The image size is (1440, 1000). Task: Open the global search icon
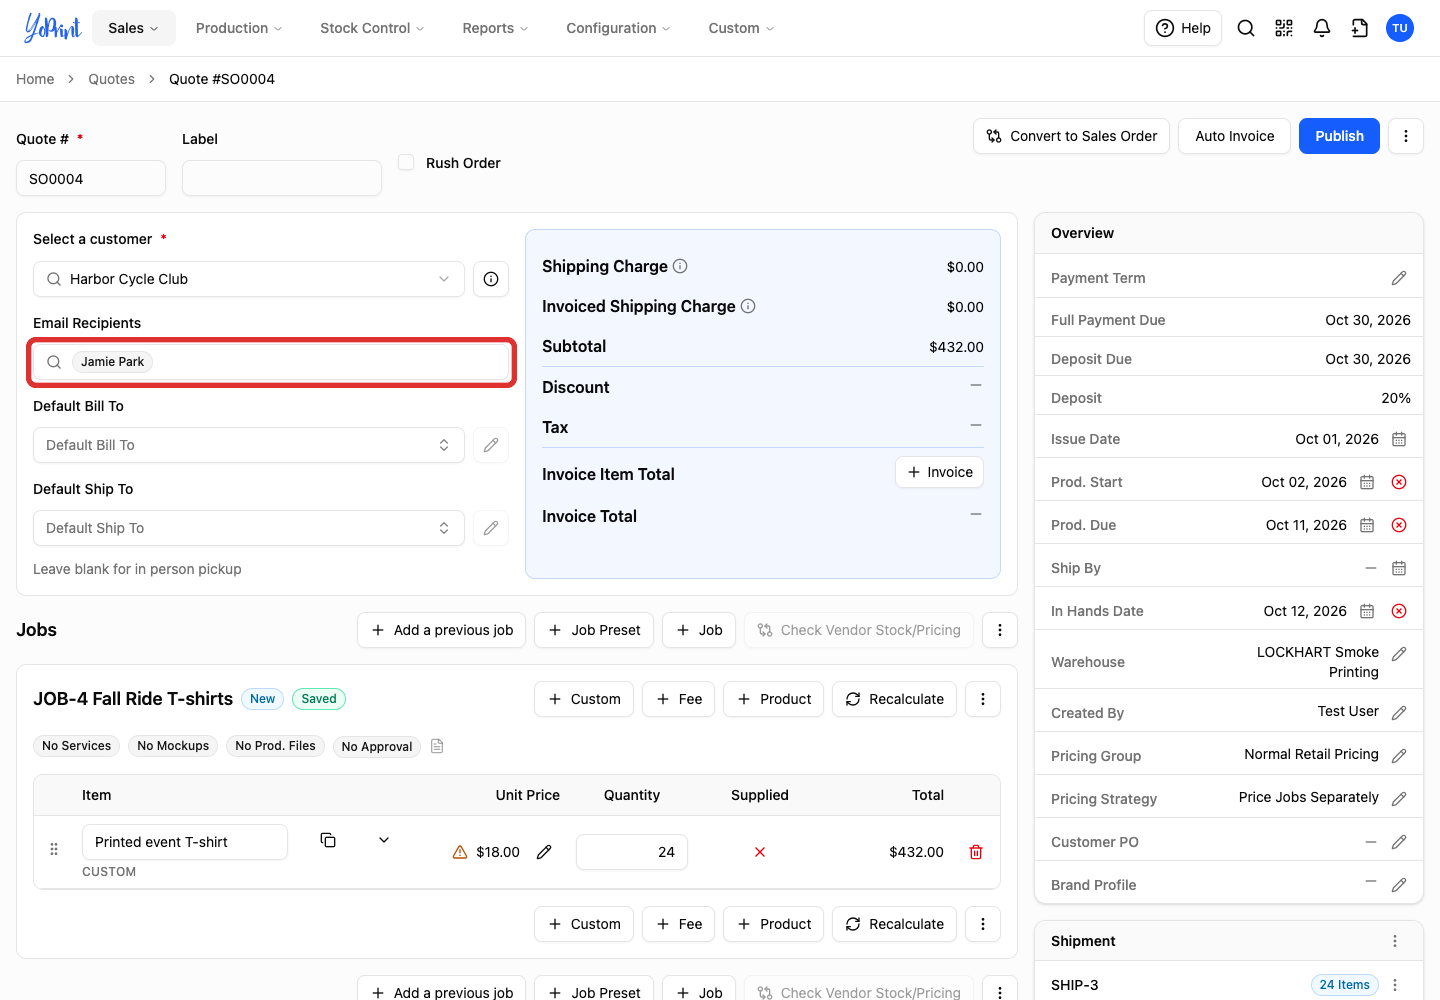(x=1246, y=28)
